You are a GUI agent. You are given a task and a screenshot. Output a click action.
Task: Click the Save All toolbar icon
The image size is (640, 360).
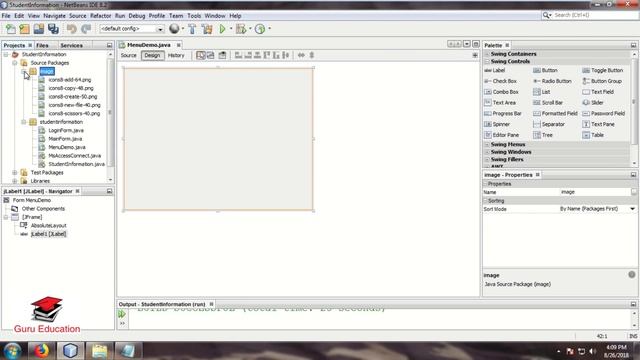coord(53,29)
